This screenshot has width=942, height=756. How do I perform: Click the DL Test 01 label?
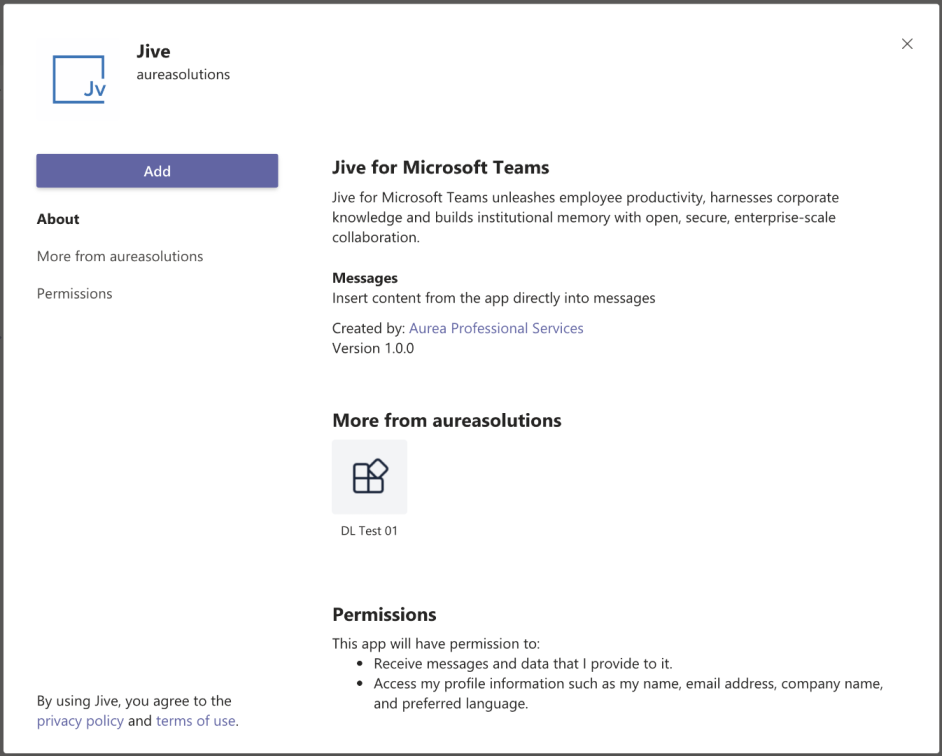click(369, 531)
